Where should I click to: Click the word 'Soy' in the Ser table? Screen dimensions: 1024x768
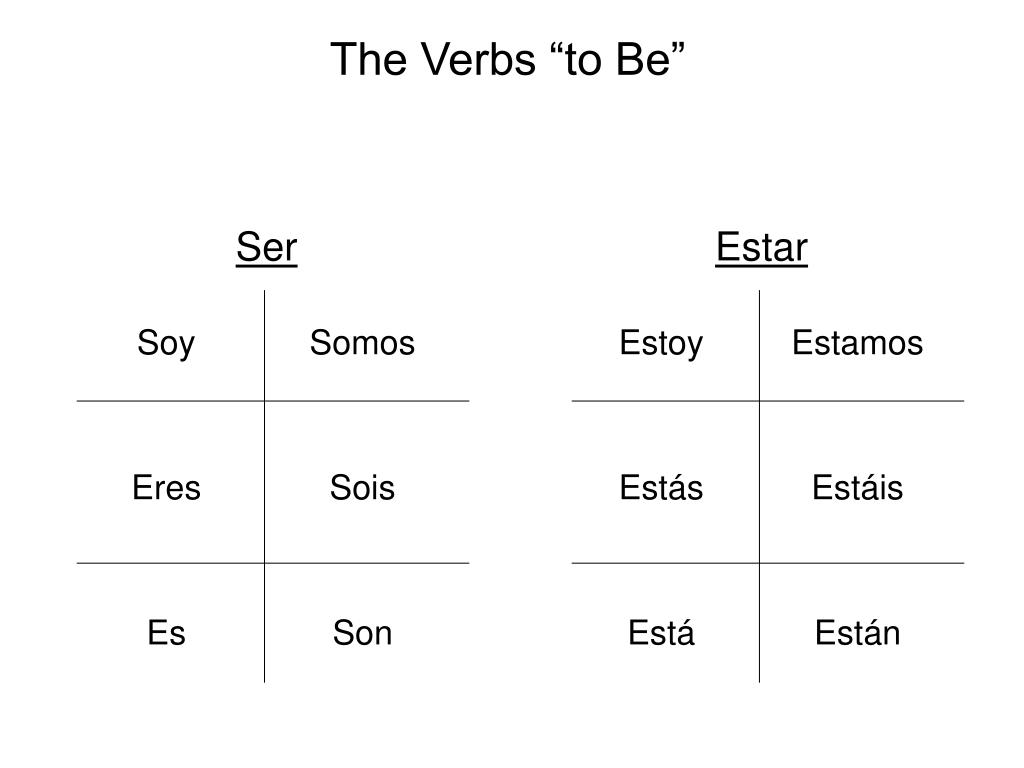pos(166,344)
